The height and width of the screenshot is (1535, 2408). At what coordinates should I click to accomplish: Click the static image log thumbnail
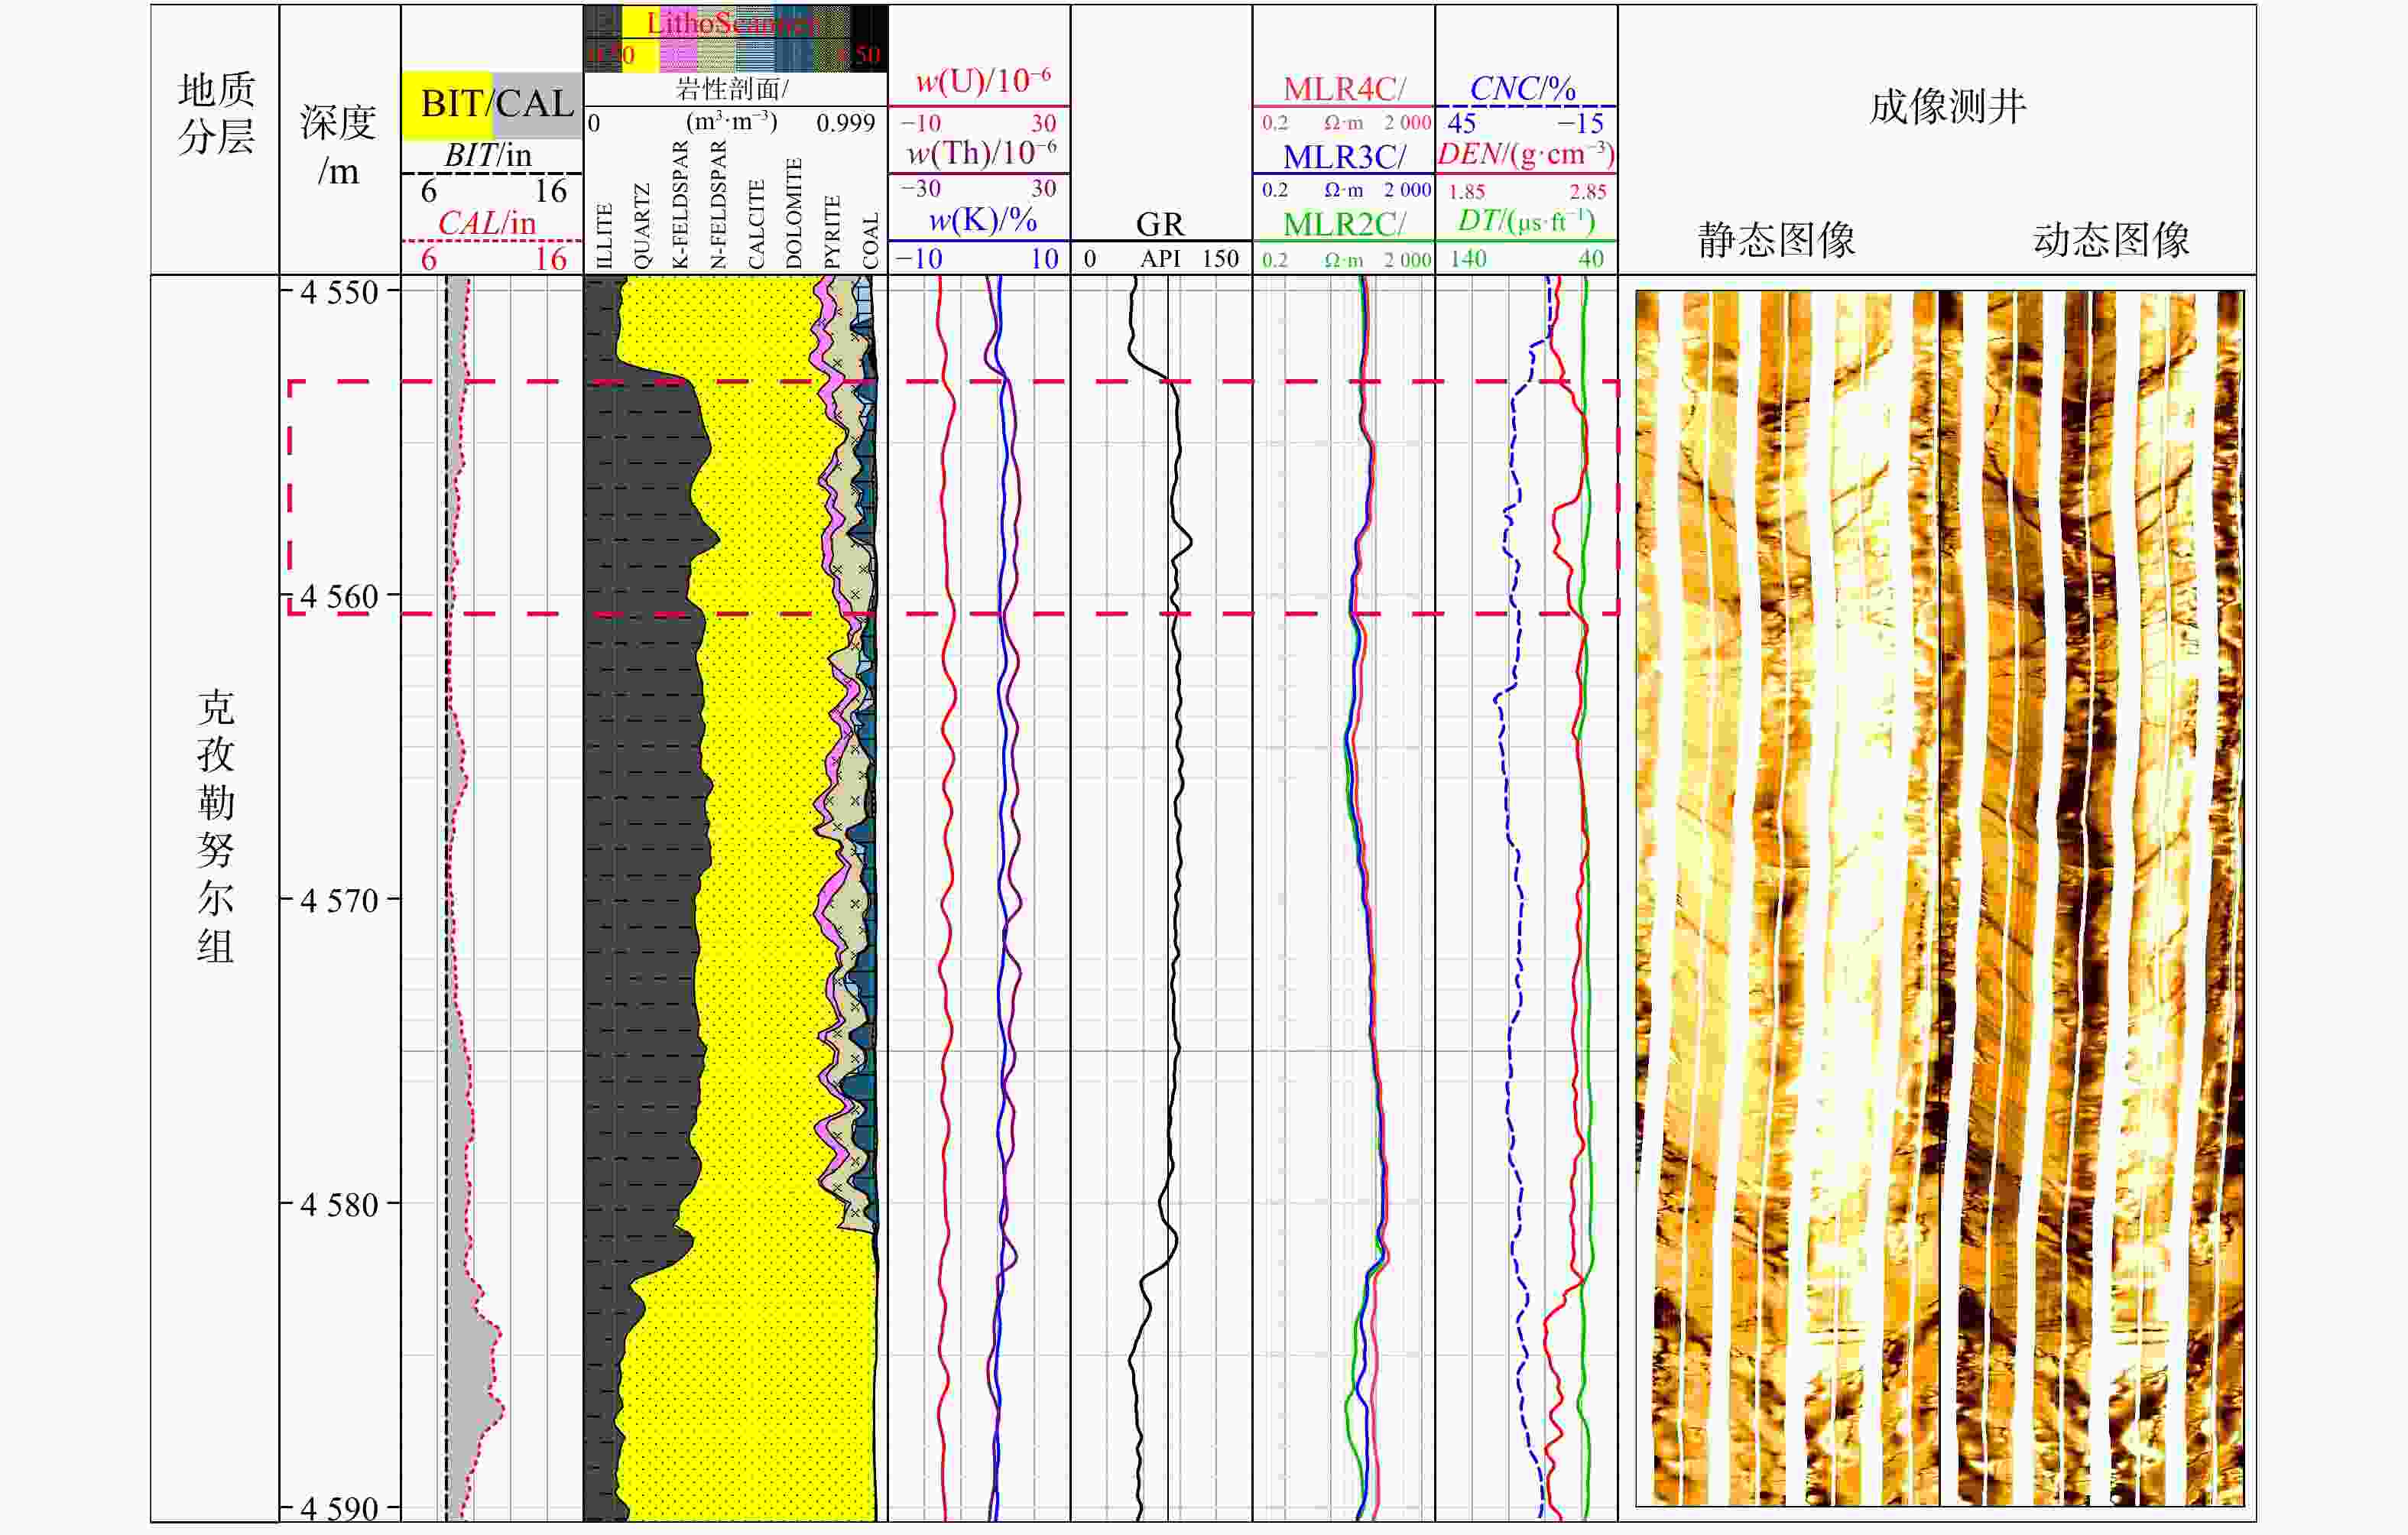[1786, 898]
